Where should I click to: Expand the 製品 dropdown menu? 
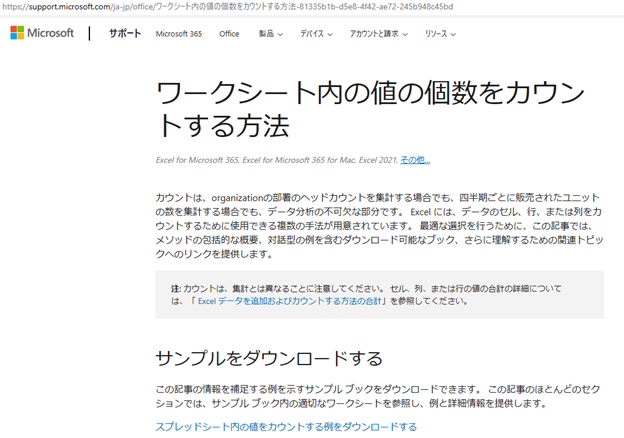coord(271,34)
